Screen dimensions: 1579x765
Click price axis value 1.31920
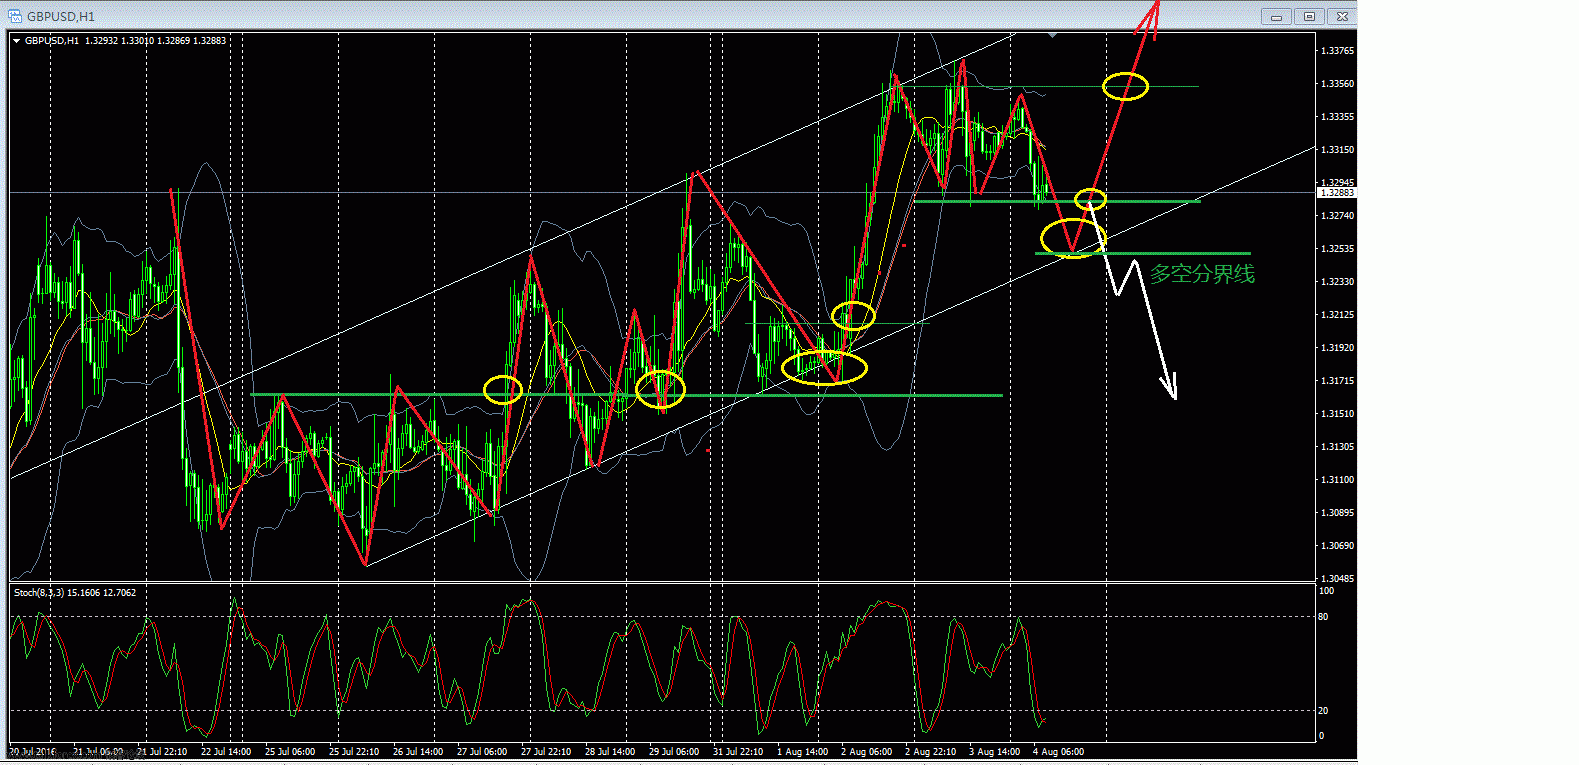[x=1337, y=347]
